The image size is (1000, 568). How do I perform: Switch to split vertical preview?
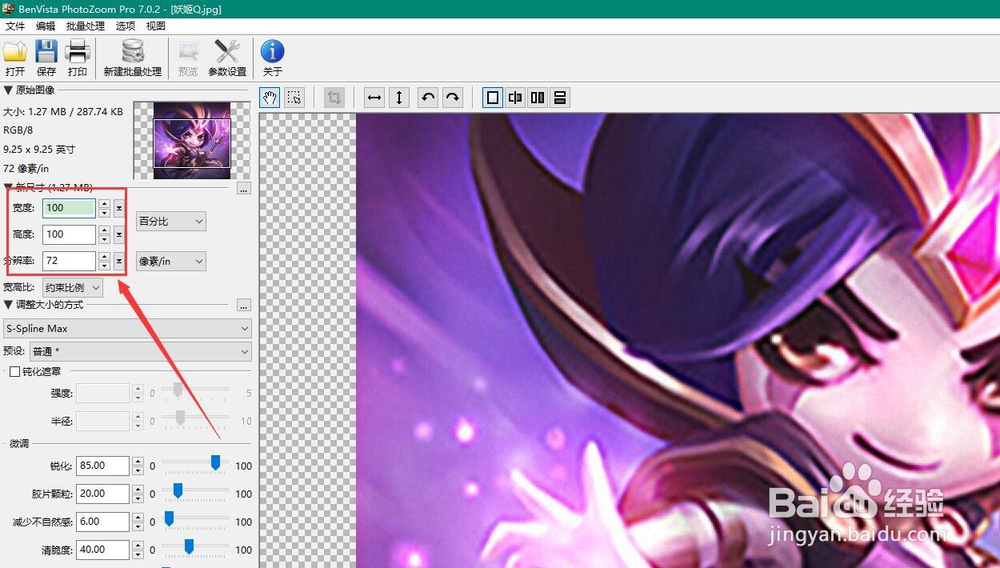point(515,98)
